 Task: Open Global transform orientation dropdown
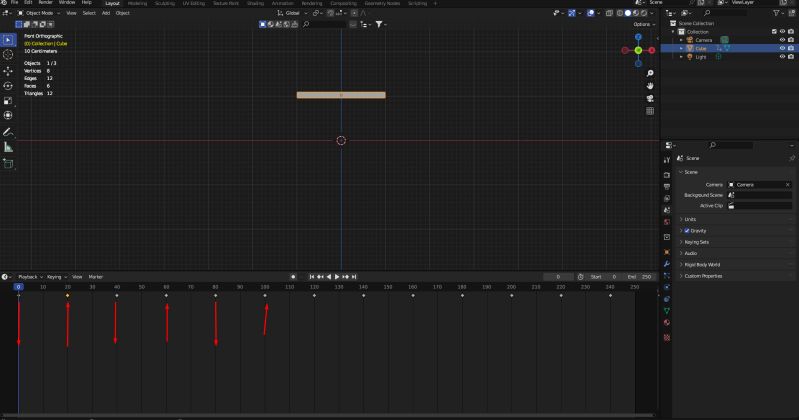point(292,13)
